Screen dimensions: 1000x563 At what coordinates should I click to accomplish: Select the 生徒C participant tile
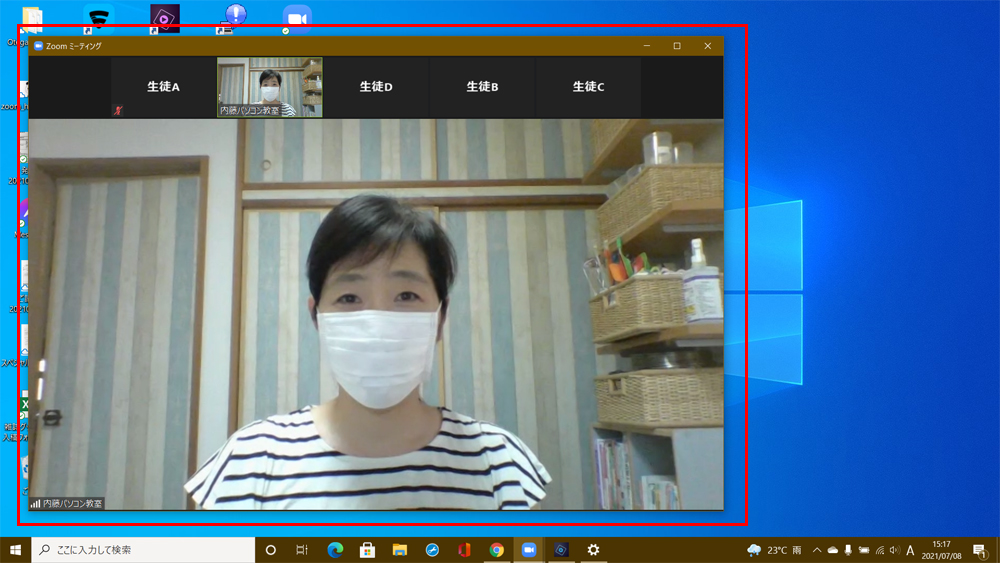588,87
